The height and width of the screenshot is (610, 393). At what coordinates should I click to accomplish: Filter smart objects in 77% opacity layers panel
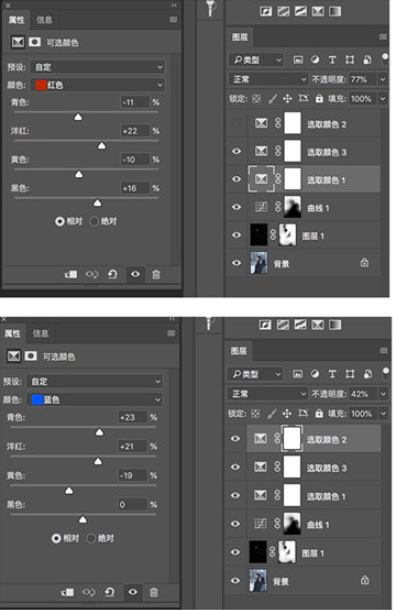click(367, 60)
